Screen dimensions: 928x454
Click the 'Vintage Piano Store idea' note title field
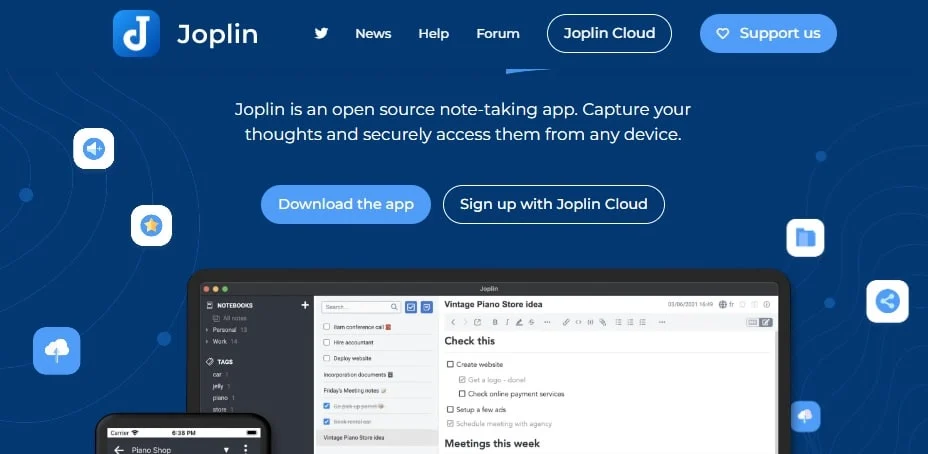(x=493, y=304)
